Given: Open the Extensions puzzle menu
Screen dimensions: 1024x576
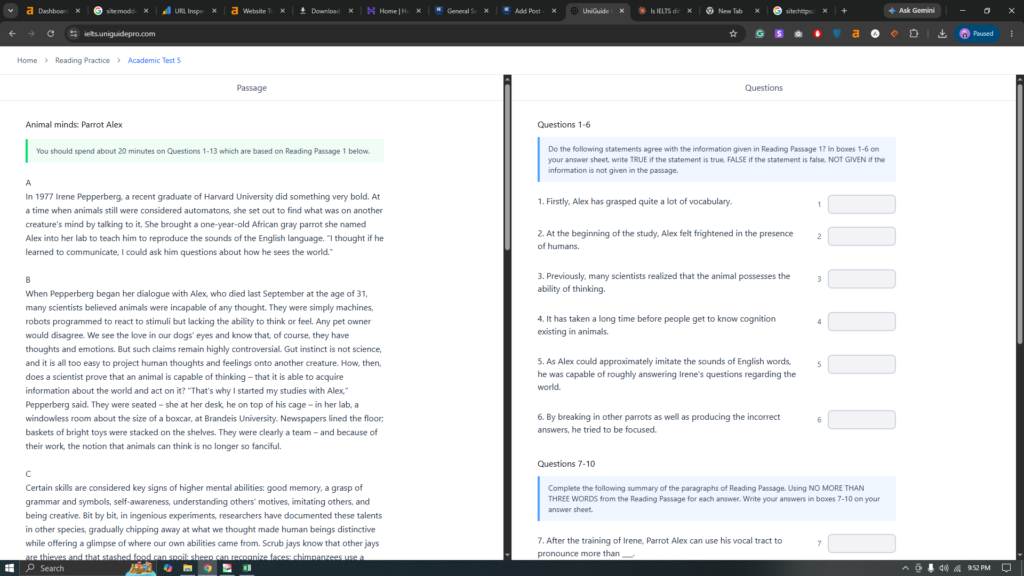Looking at the screenshot, I should 914,33.
